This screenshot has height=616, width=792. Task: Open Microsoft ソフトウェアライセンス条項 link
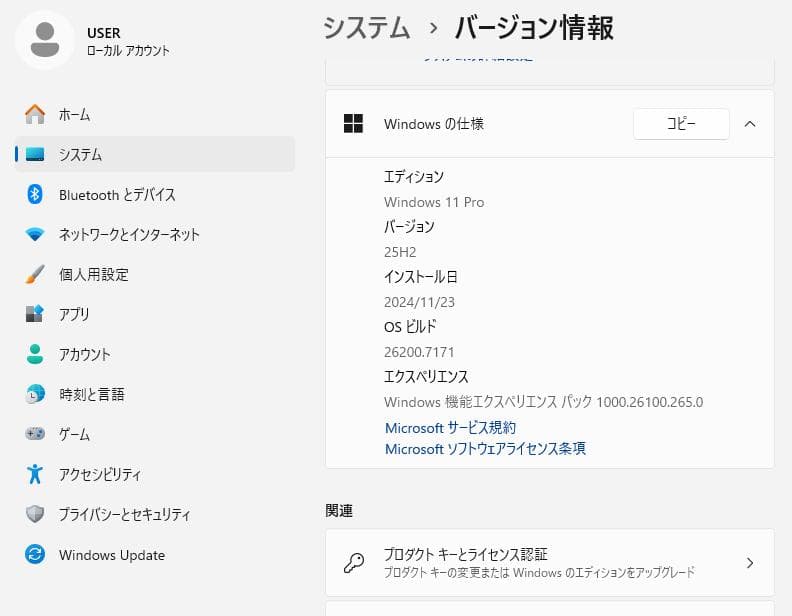(x=485, y=449)
